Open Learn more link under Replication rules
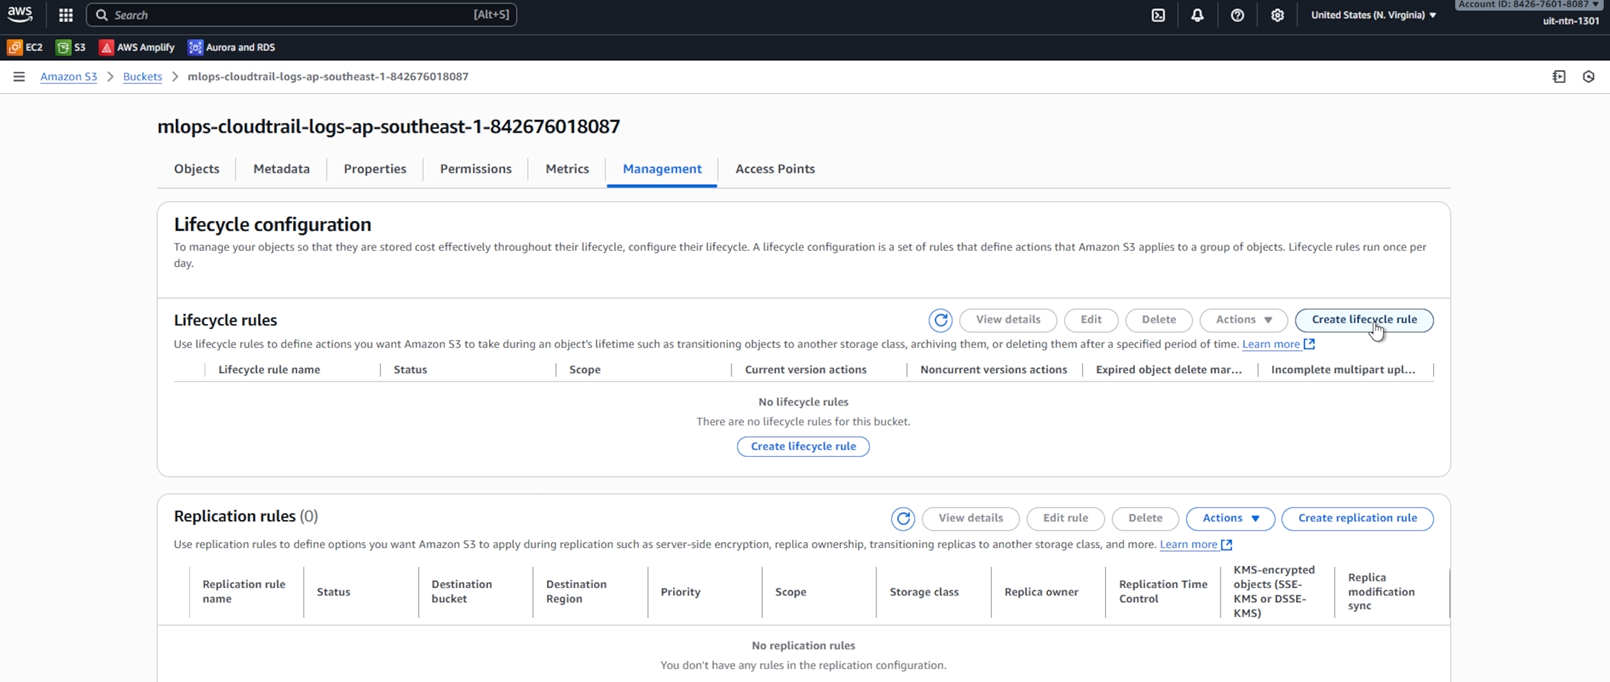Viewport: 1610px width, 682px height. [x=1188, y=545]
